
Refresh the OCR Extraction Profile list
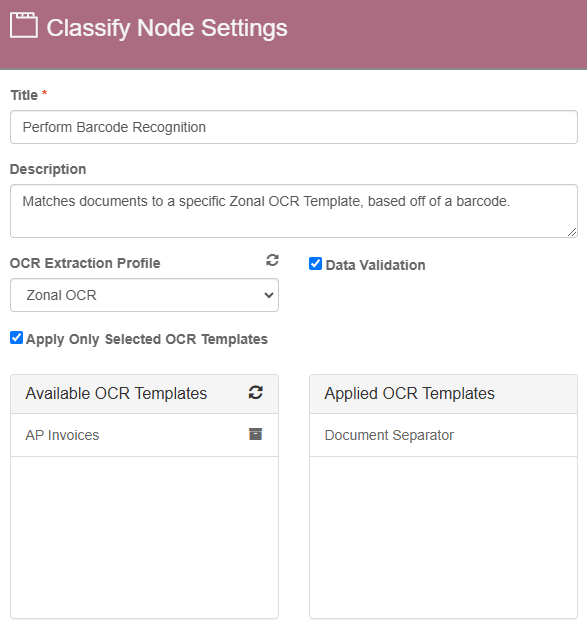pyautogui.click(x=272, y=260)
